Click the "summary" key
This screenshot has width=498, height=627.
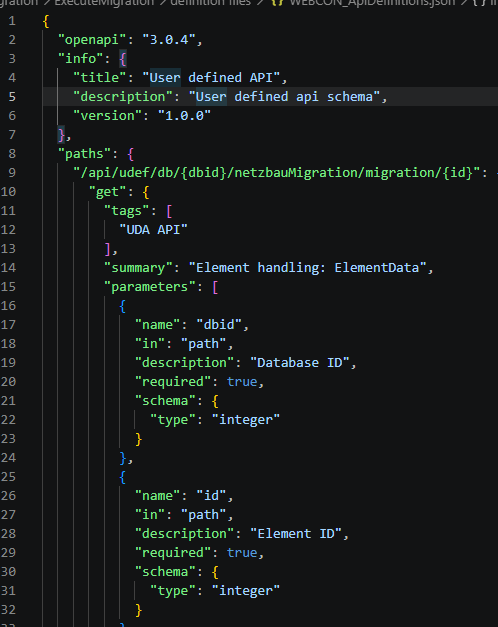(138, 268)
